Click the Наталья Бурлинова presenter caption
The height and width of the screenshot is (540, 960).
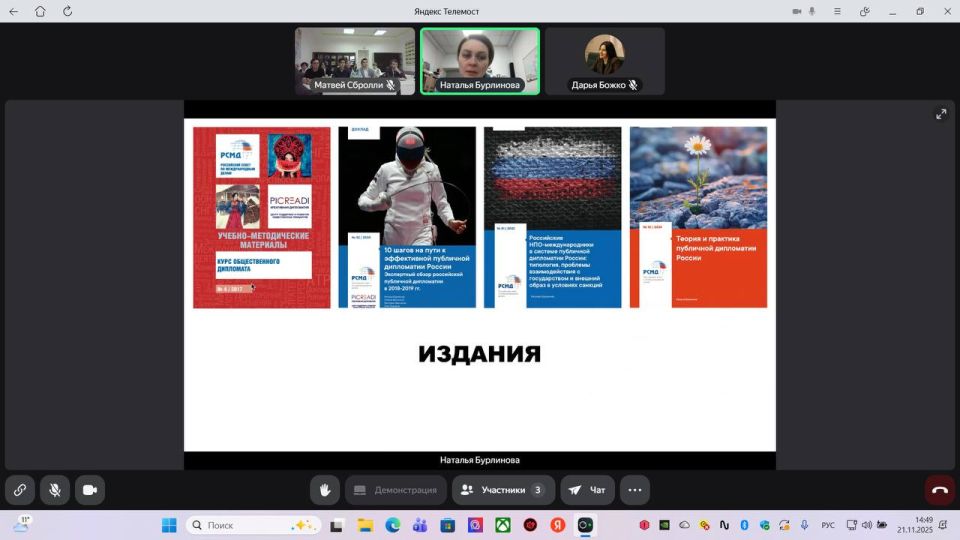(479, 460)
